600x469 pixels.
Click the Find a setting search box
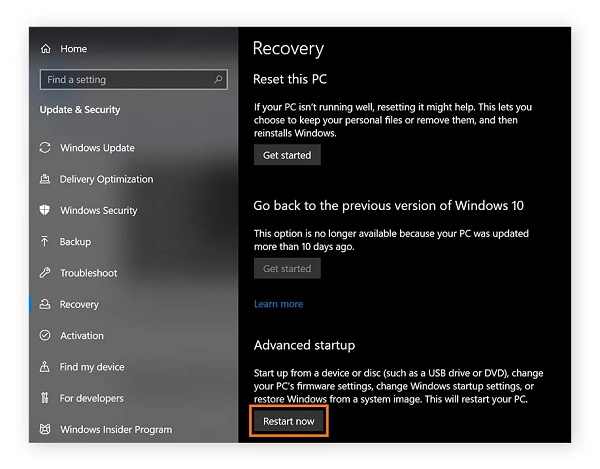tap(125, 79)
